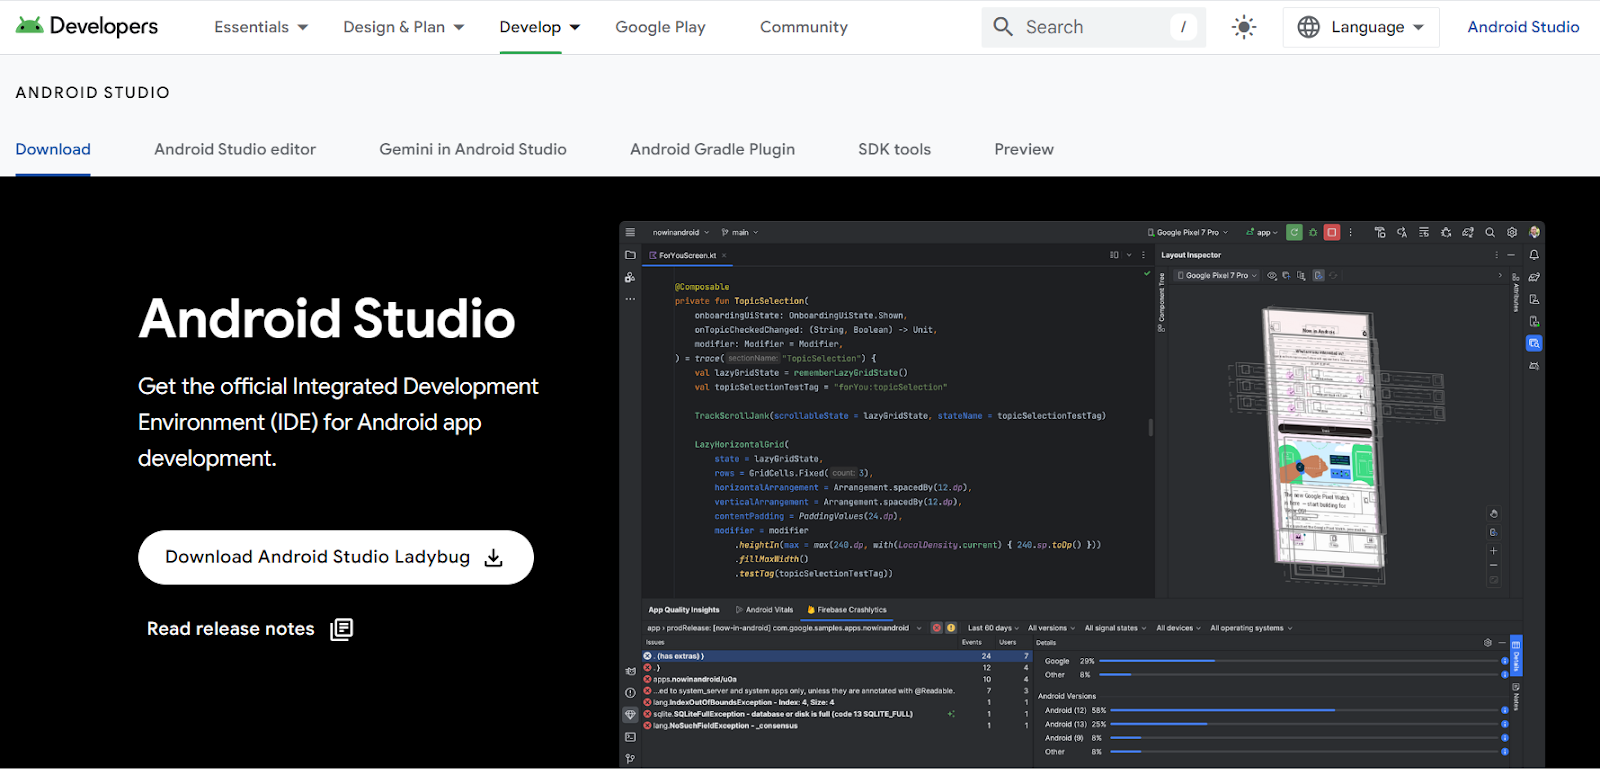Image resolution: width=1600 pixels, height=775 pixels.
Task: Click hamburger menu icon in IDE screenshot
Action: coord(630,232)
